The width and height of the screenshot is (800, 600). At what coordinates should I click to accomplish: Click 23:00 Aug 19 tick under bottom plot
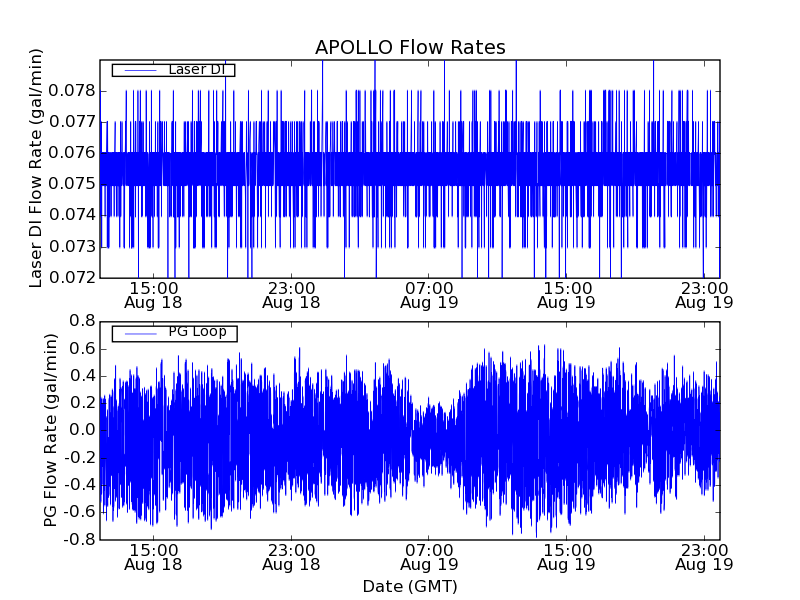[x=704, y=557]
